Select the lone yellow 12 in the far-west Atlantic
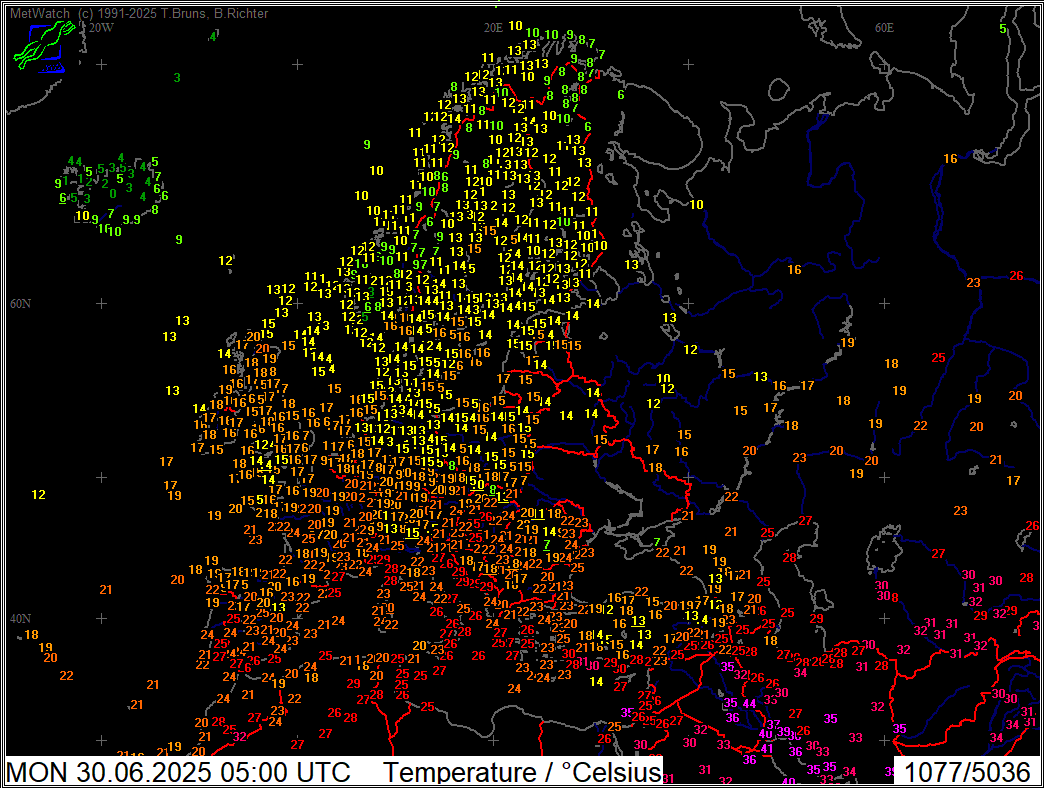 pos(39,494)
